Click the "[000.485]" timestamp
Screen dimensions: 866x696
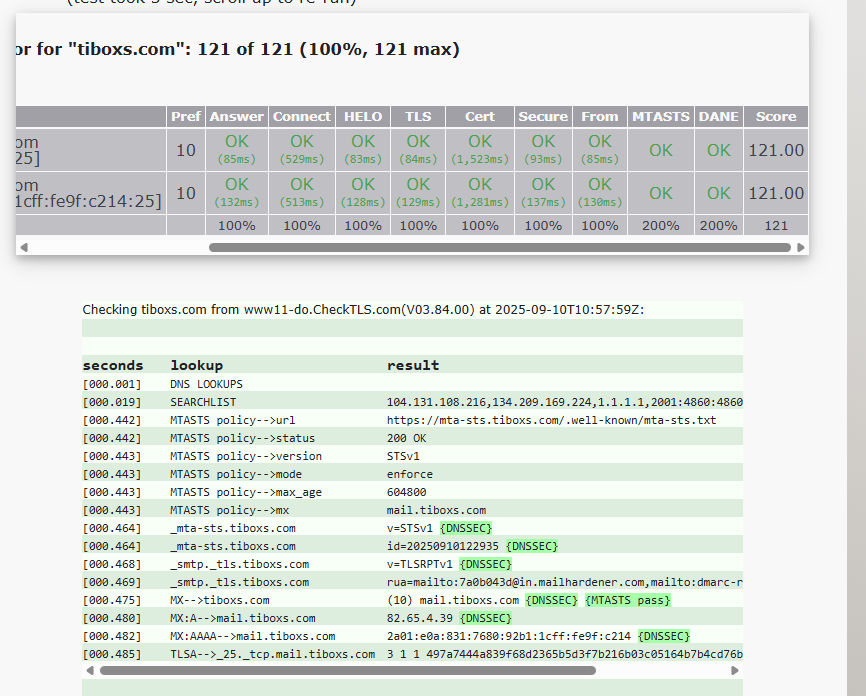coord(112,655)
